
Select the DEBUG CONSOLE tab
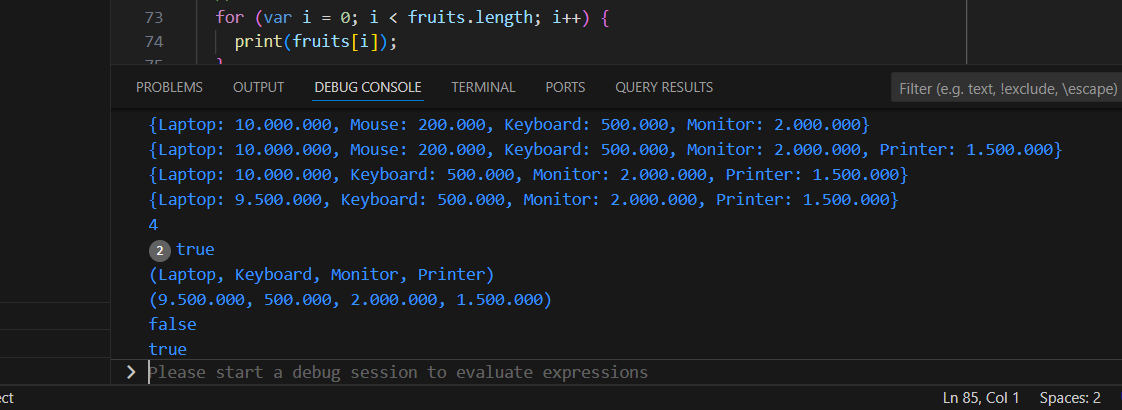click(x=367, y=87)
